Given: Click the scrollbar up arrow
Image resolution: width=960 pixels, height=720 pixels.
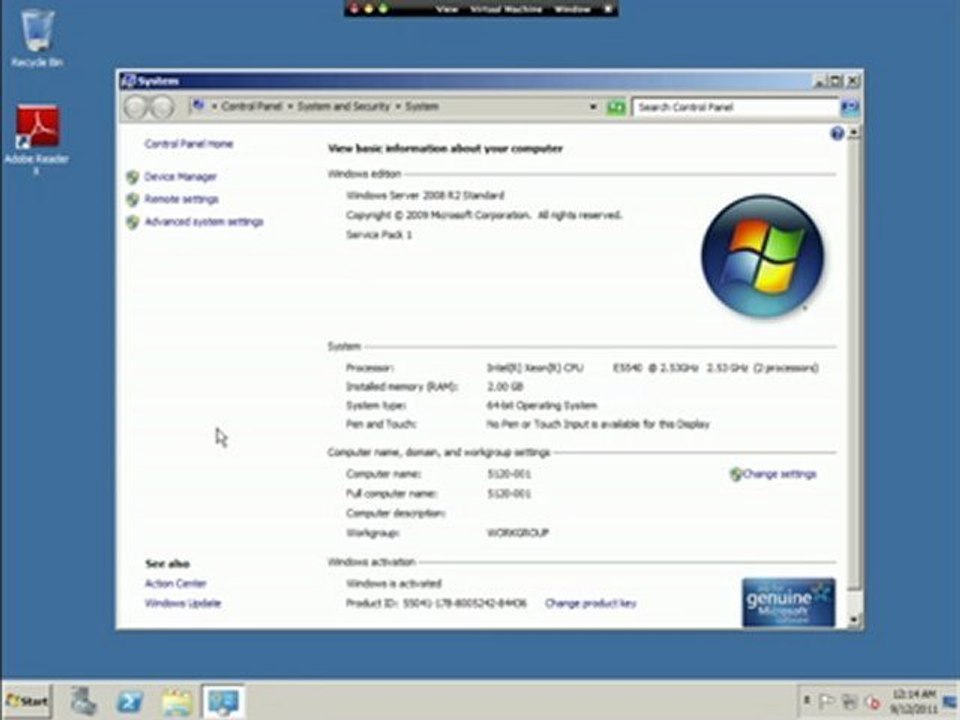Looking at the screenshot, I should [x=853, y=132].
